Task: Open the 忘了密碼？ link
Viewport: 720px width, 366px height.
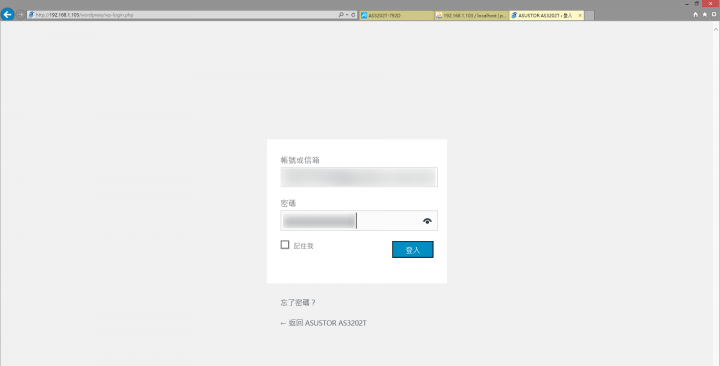Action: point(298,303)
